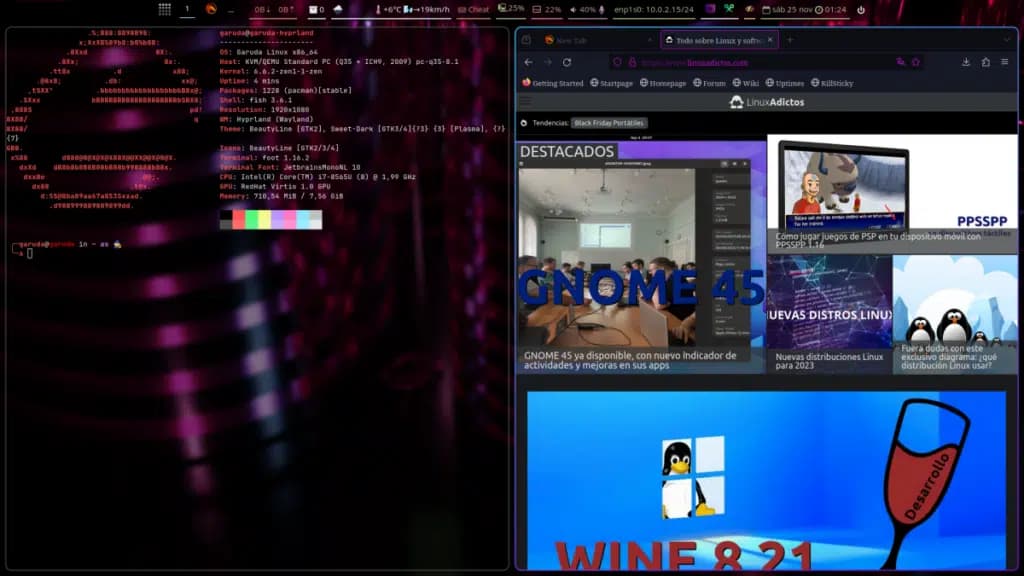Screen dimensions: 1024x576
Task: Click the shield tracking protection icon
Action: [617, 62]
